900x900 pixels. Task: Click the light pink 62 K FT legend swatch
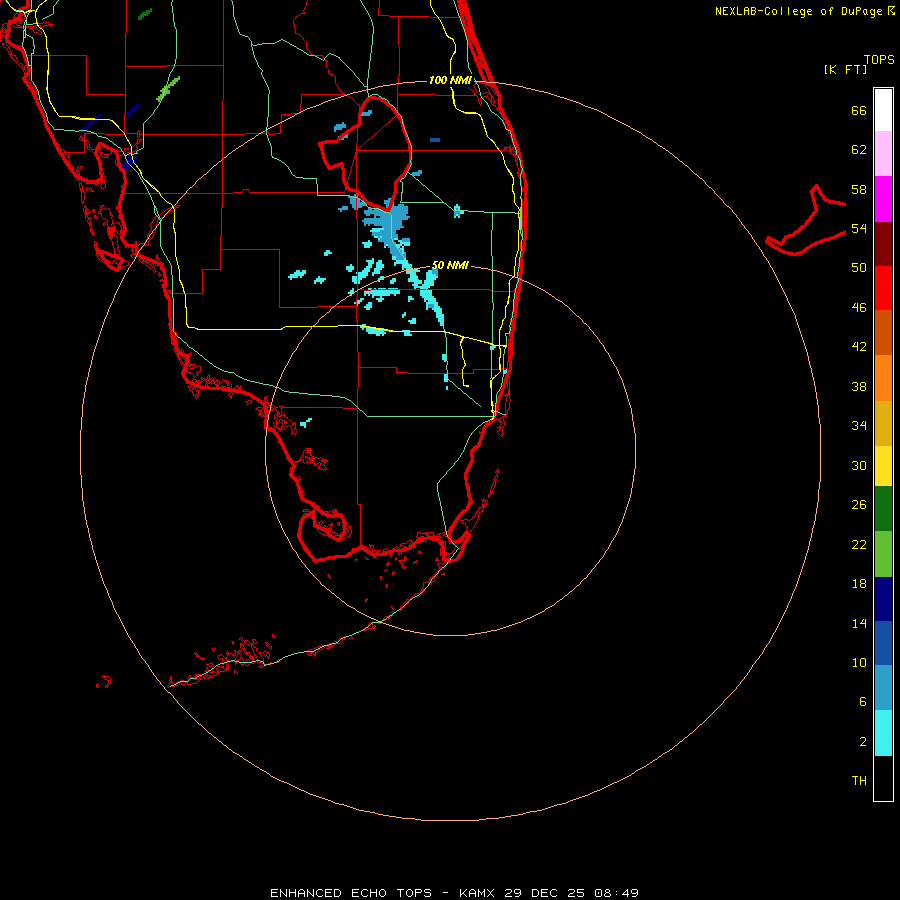click(883, 153)
